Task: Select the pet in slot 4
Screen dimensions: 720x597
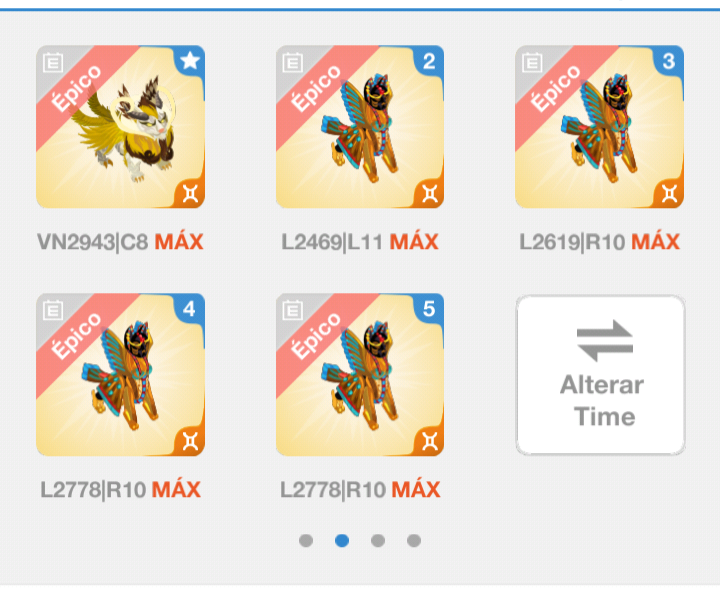Action: (121, 375)
